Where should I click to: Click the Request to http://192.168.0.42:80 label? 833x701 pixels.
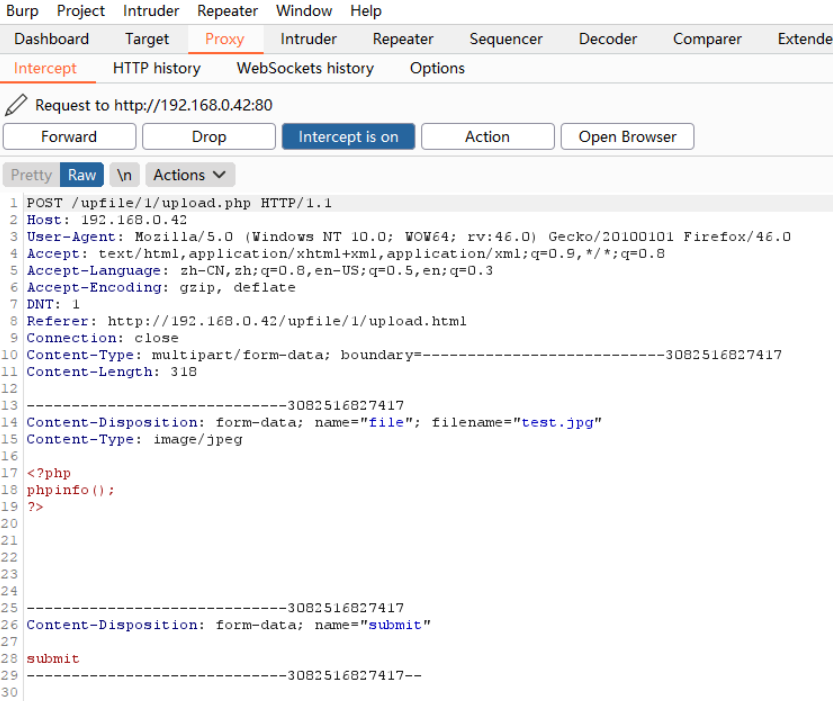pos(154,105)
